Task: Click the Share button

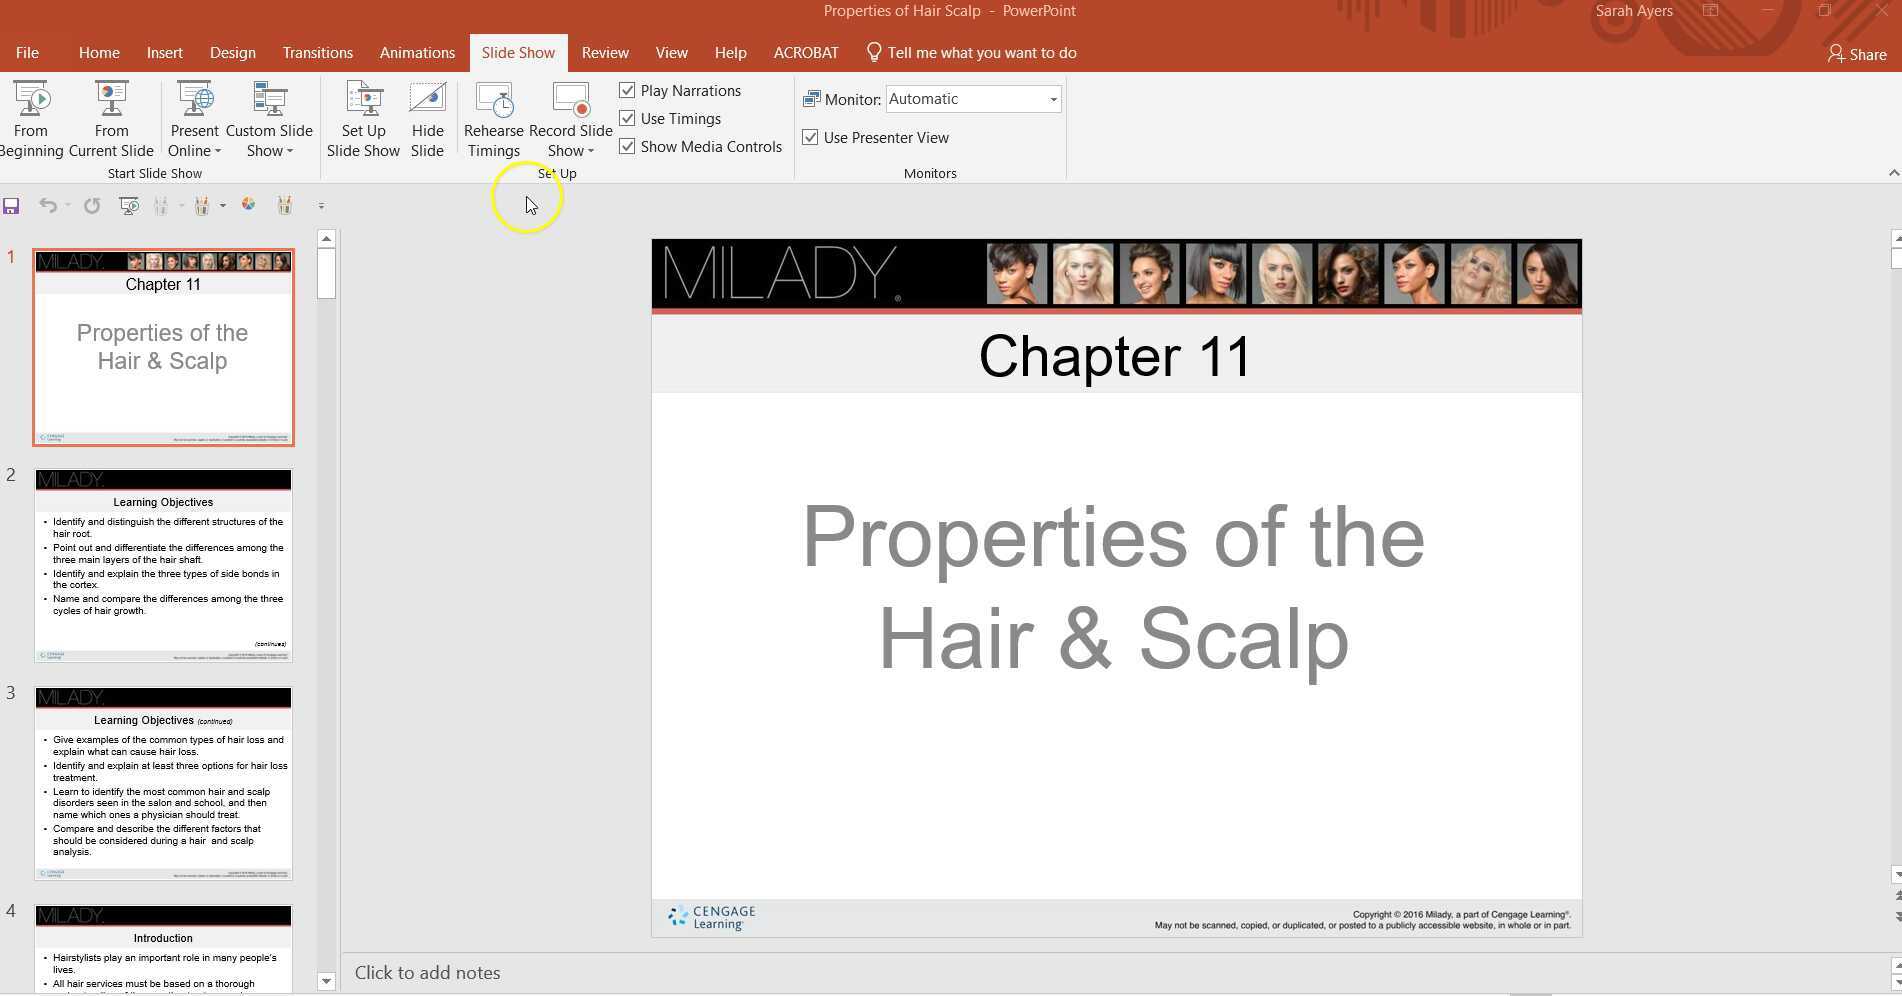Action: point(1857,54)
